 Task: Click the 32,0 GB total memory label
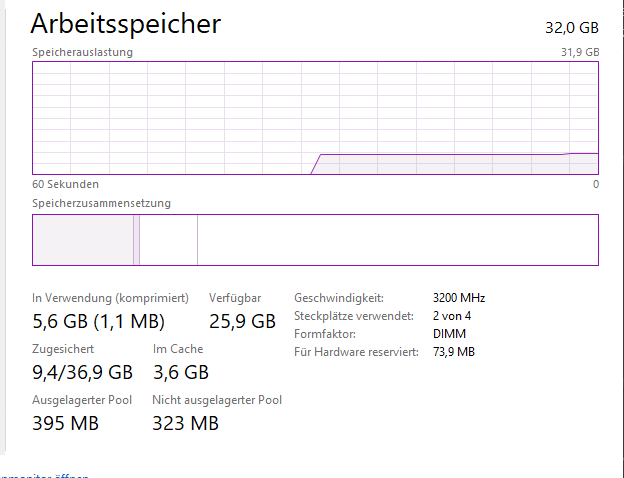point(572,27)
